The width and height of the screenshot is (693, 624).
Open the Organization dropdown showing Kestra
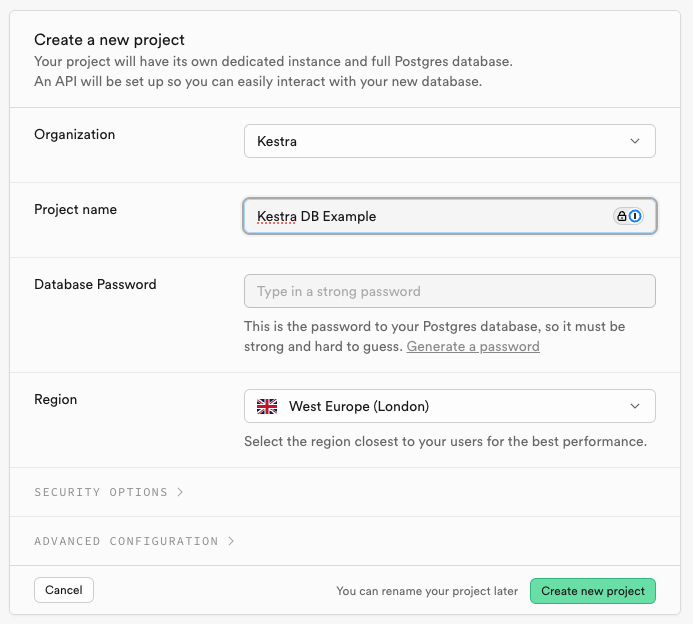coord(449,141)
